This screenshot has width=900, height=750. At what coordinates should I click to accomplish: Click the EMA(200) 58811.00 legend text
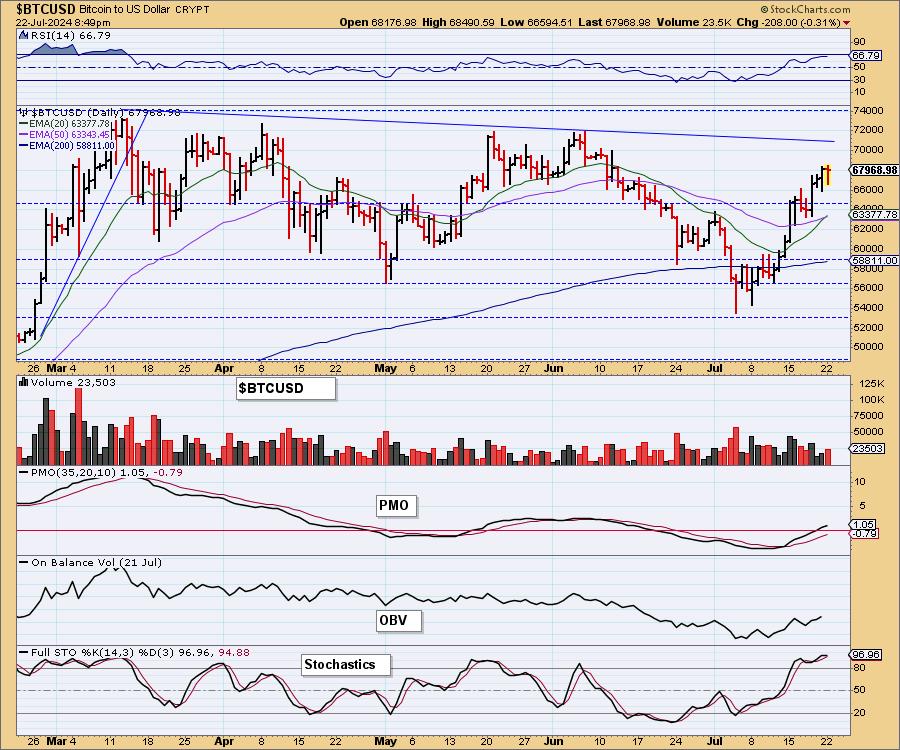pos(72,146)
